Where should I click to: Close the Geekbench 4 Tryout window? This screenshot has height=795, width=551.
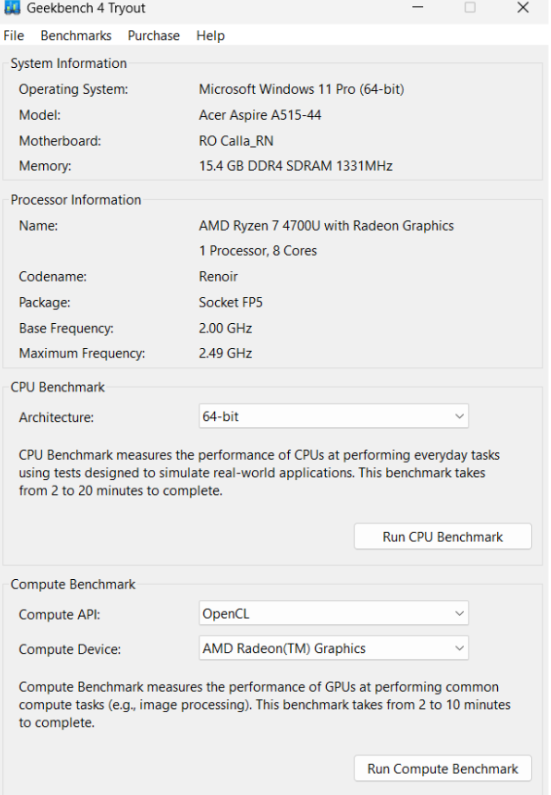523,7
